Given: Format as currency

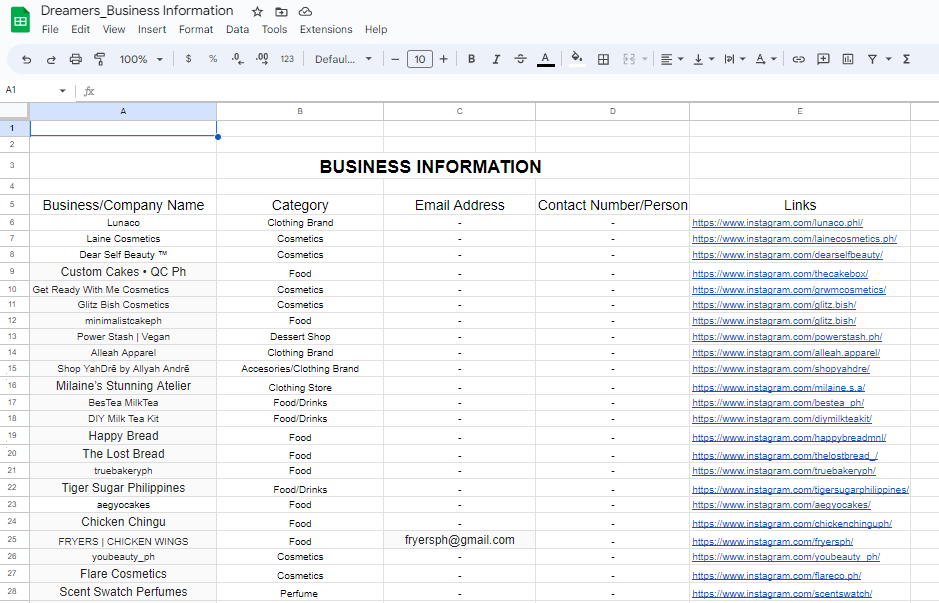Looking at the screenshot, I should click(189, 59).
